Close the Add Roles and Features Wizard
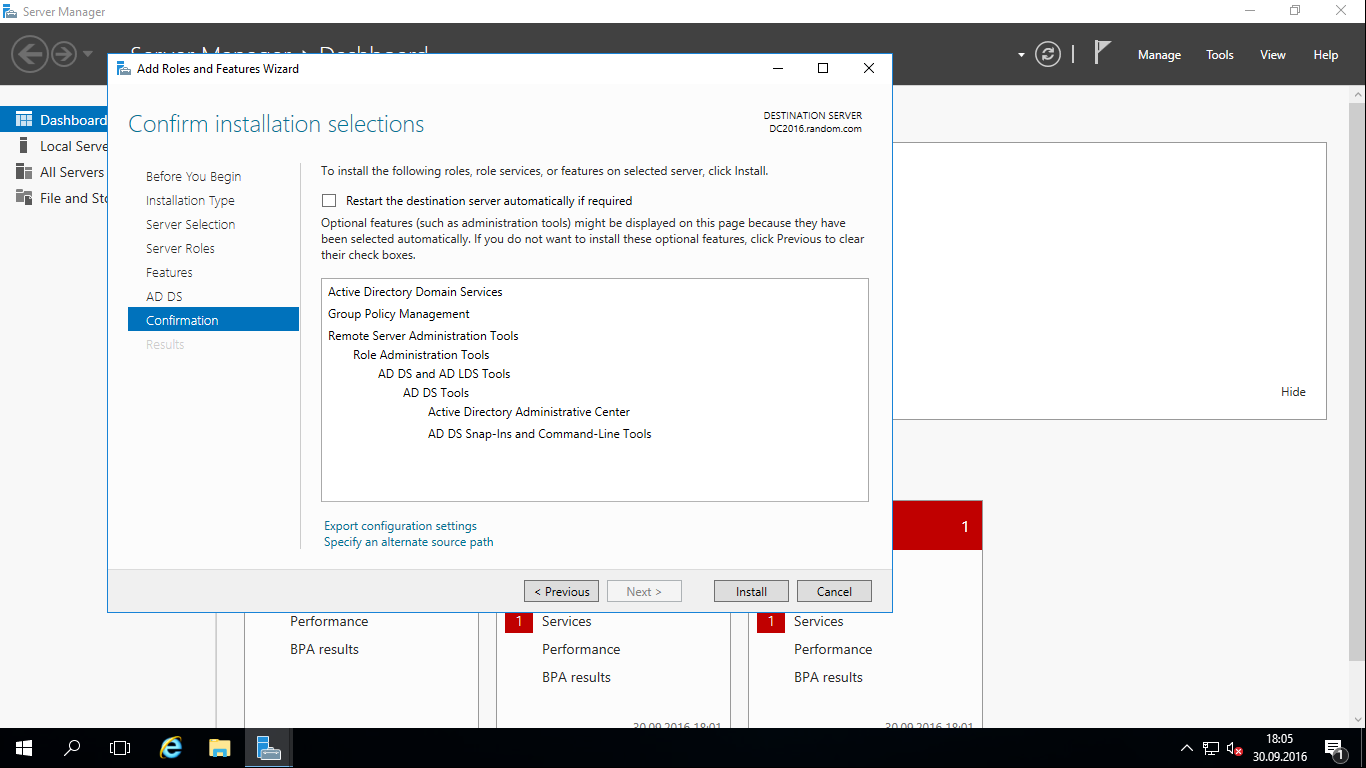This screenshot has width=1366, height=768. (868, 68)
